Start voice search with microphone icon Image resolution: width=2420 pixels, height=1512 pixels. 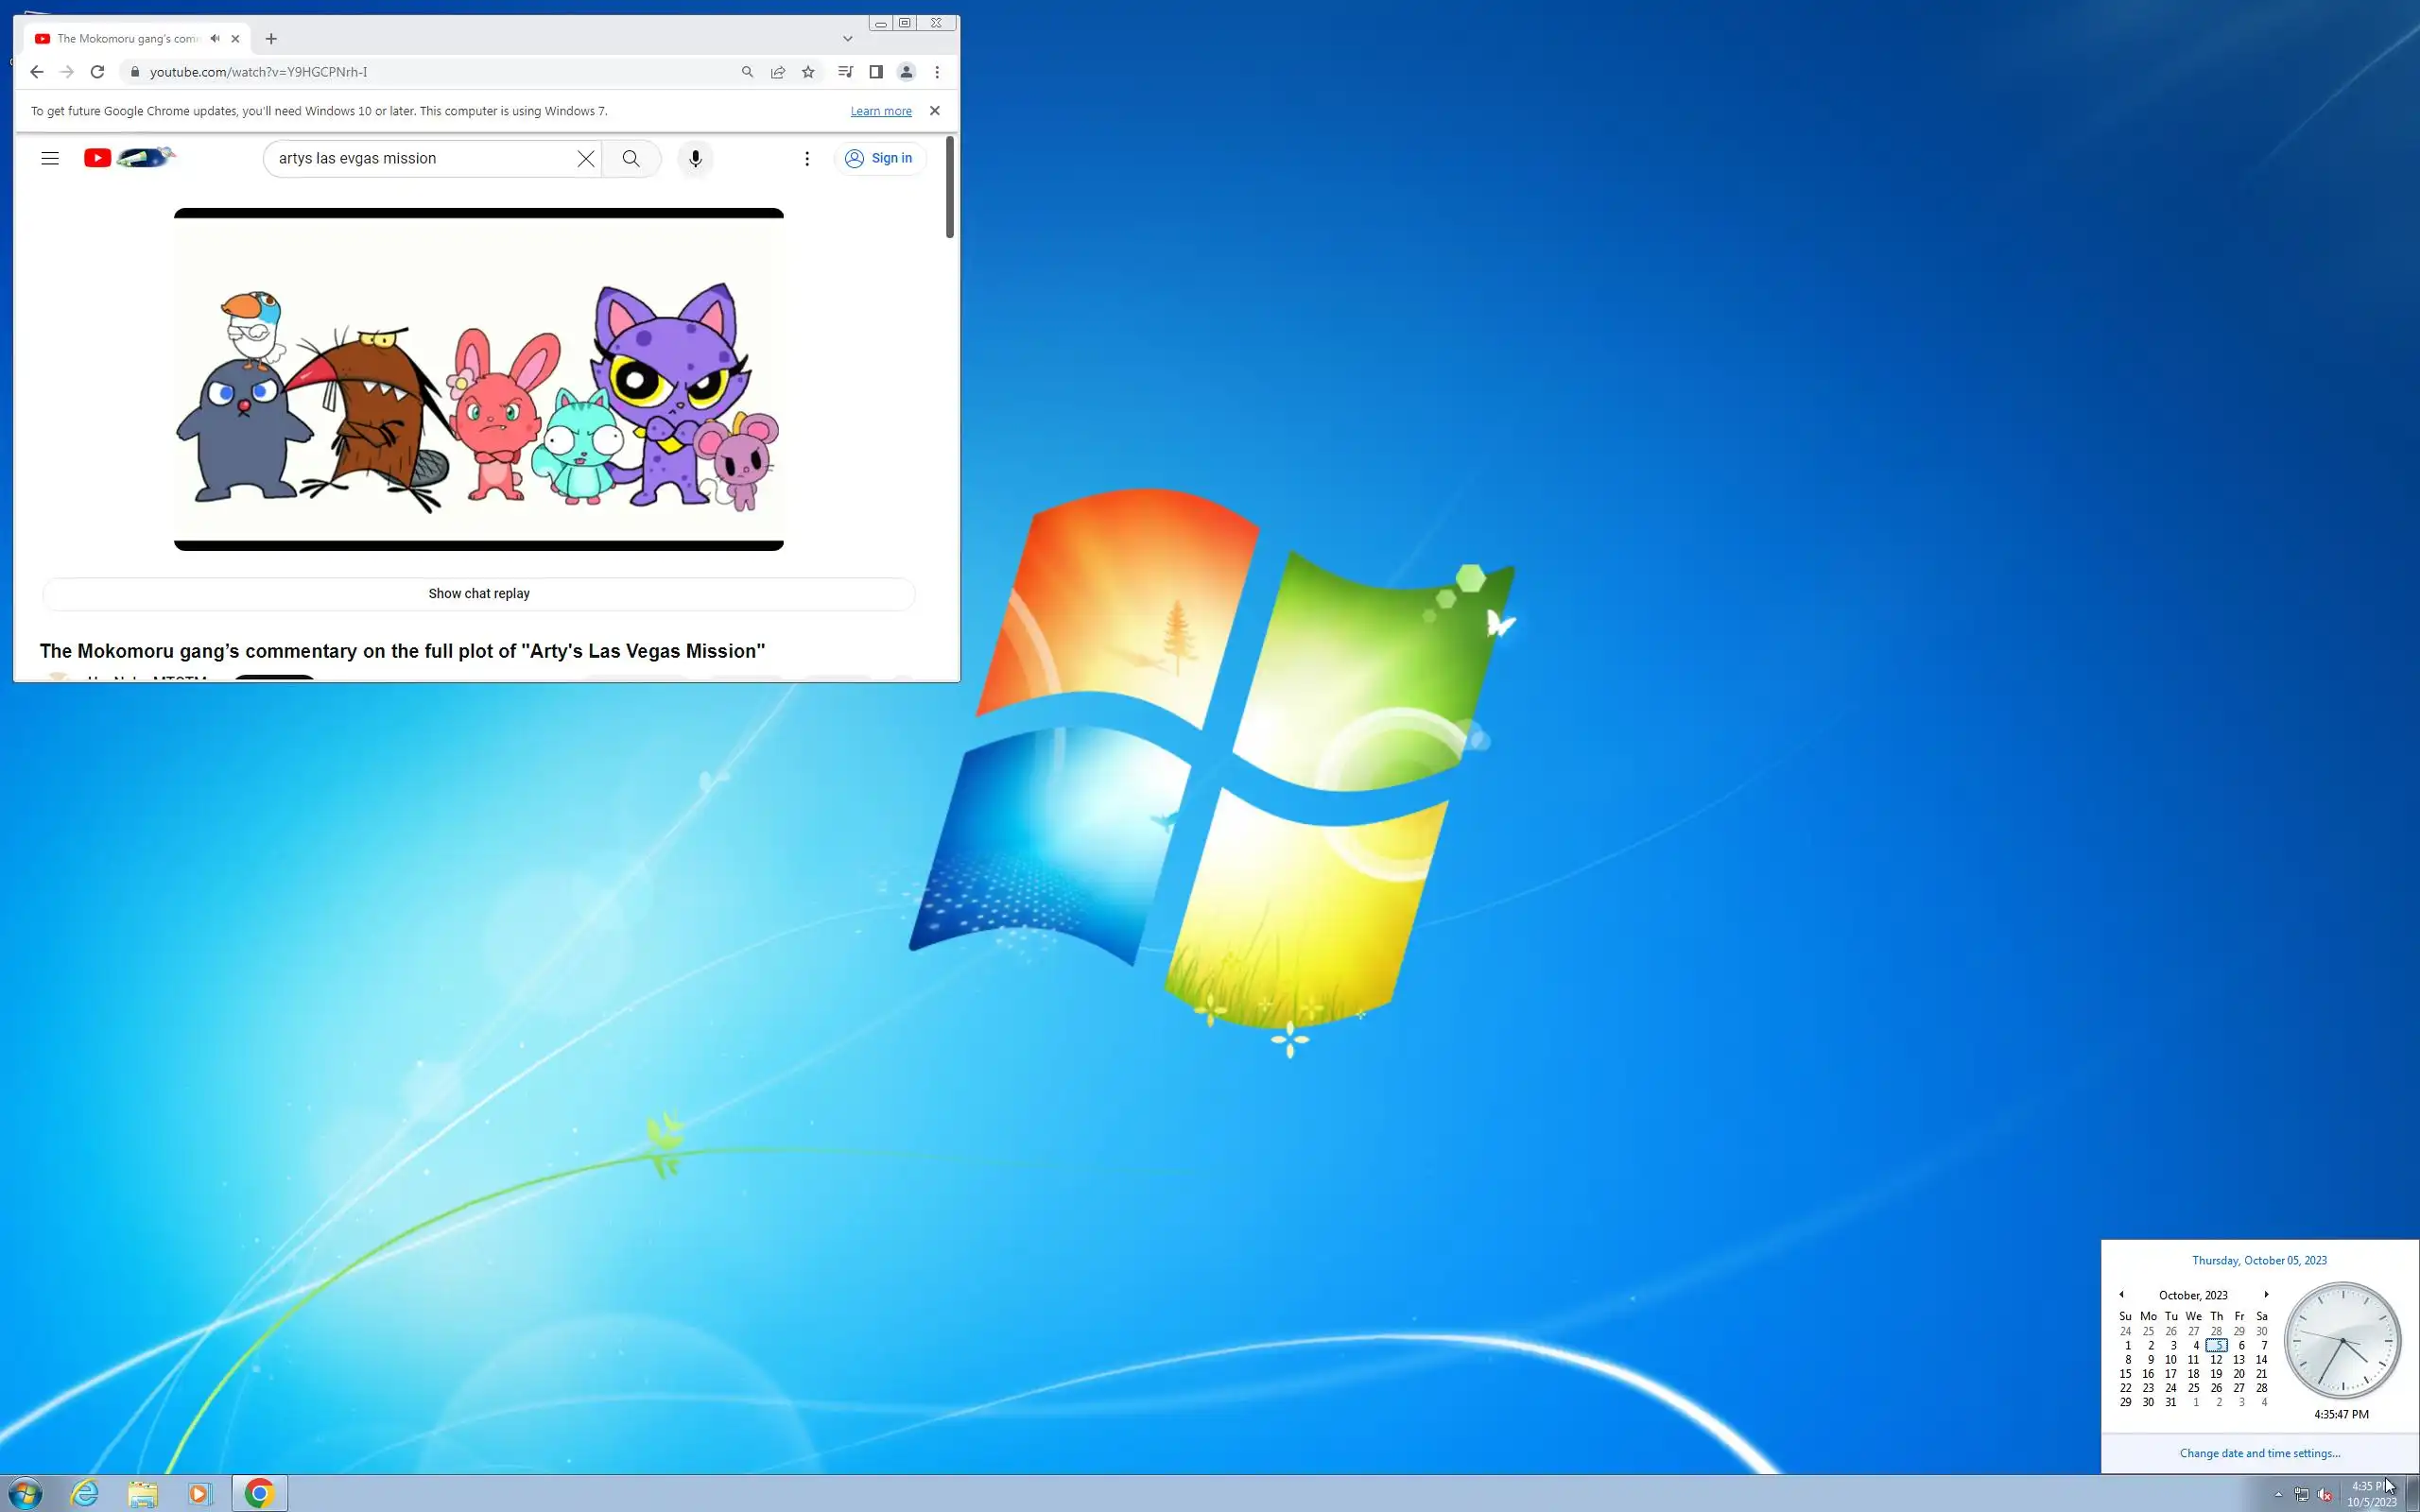(695, 158)
